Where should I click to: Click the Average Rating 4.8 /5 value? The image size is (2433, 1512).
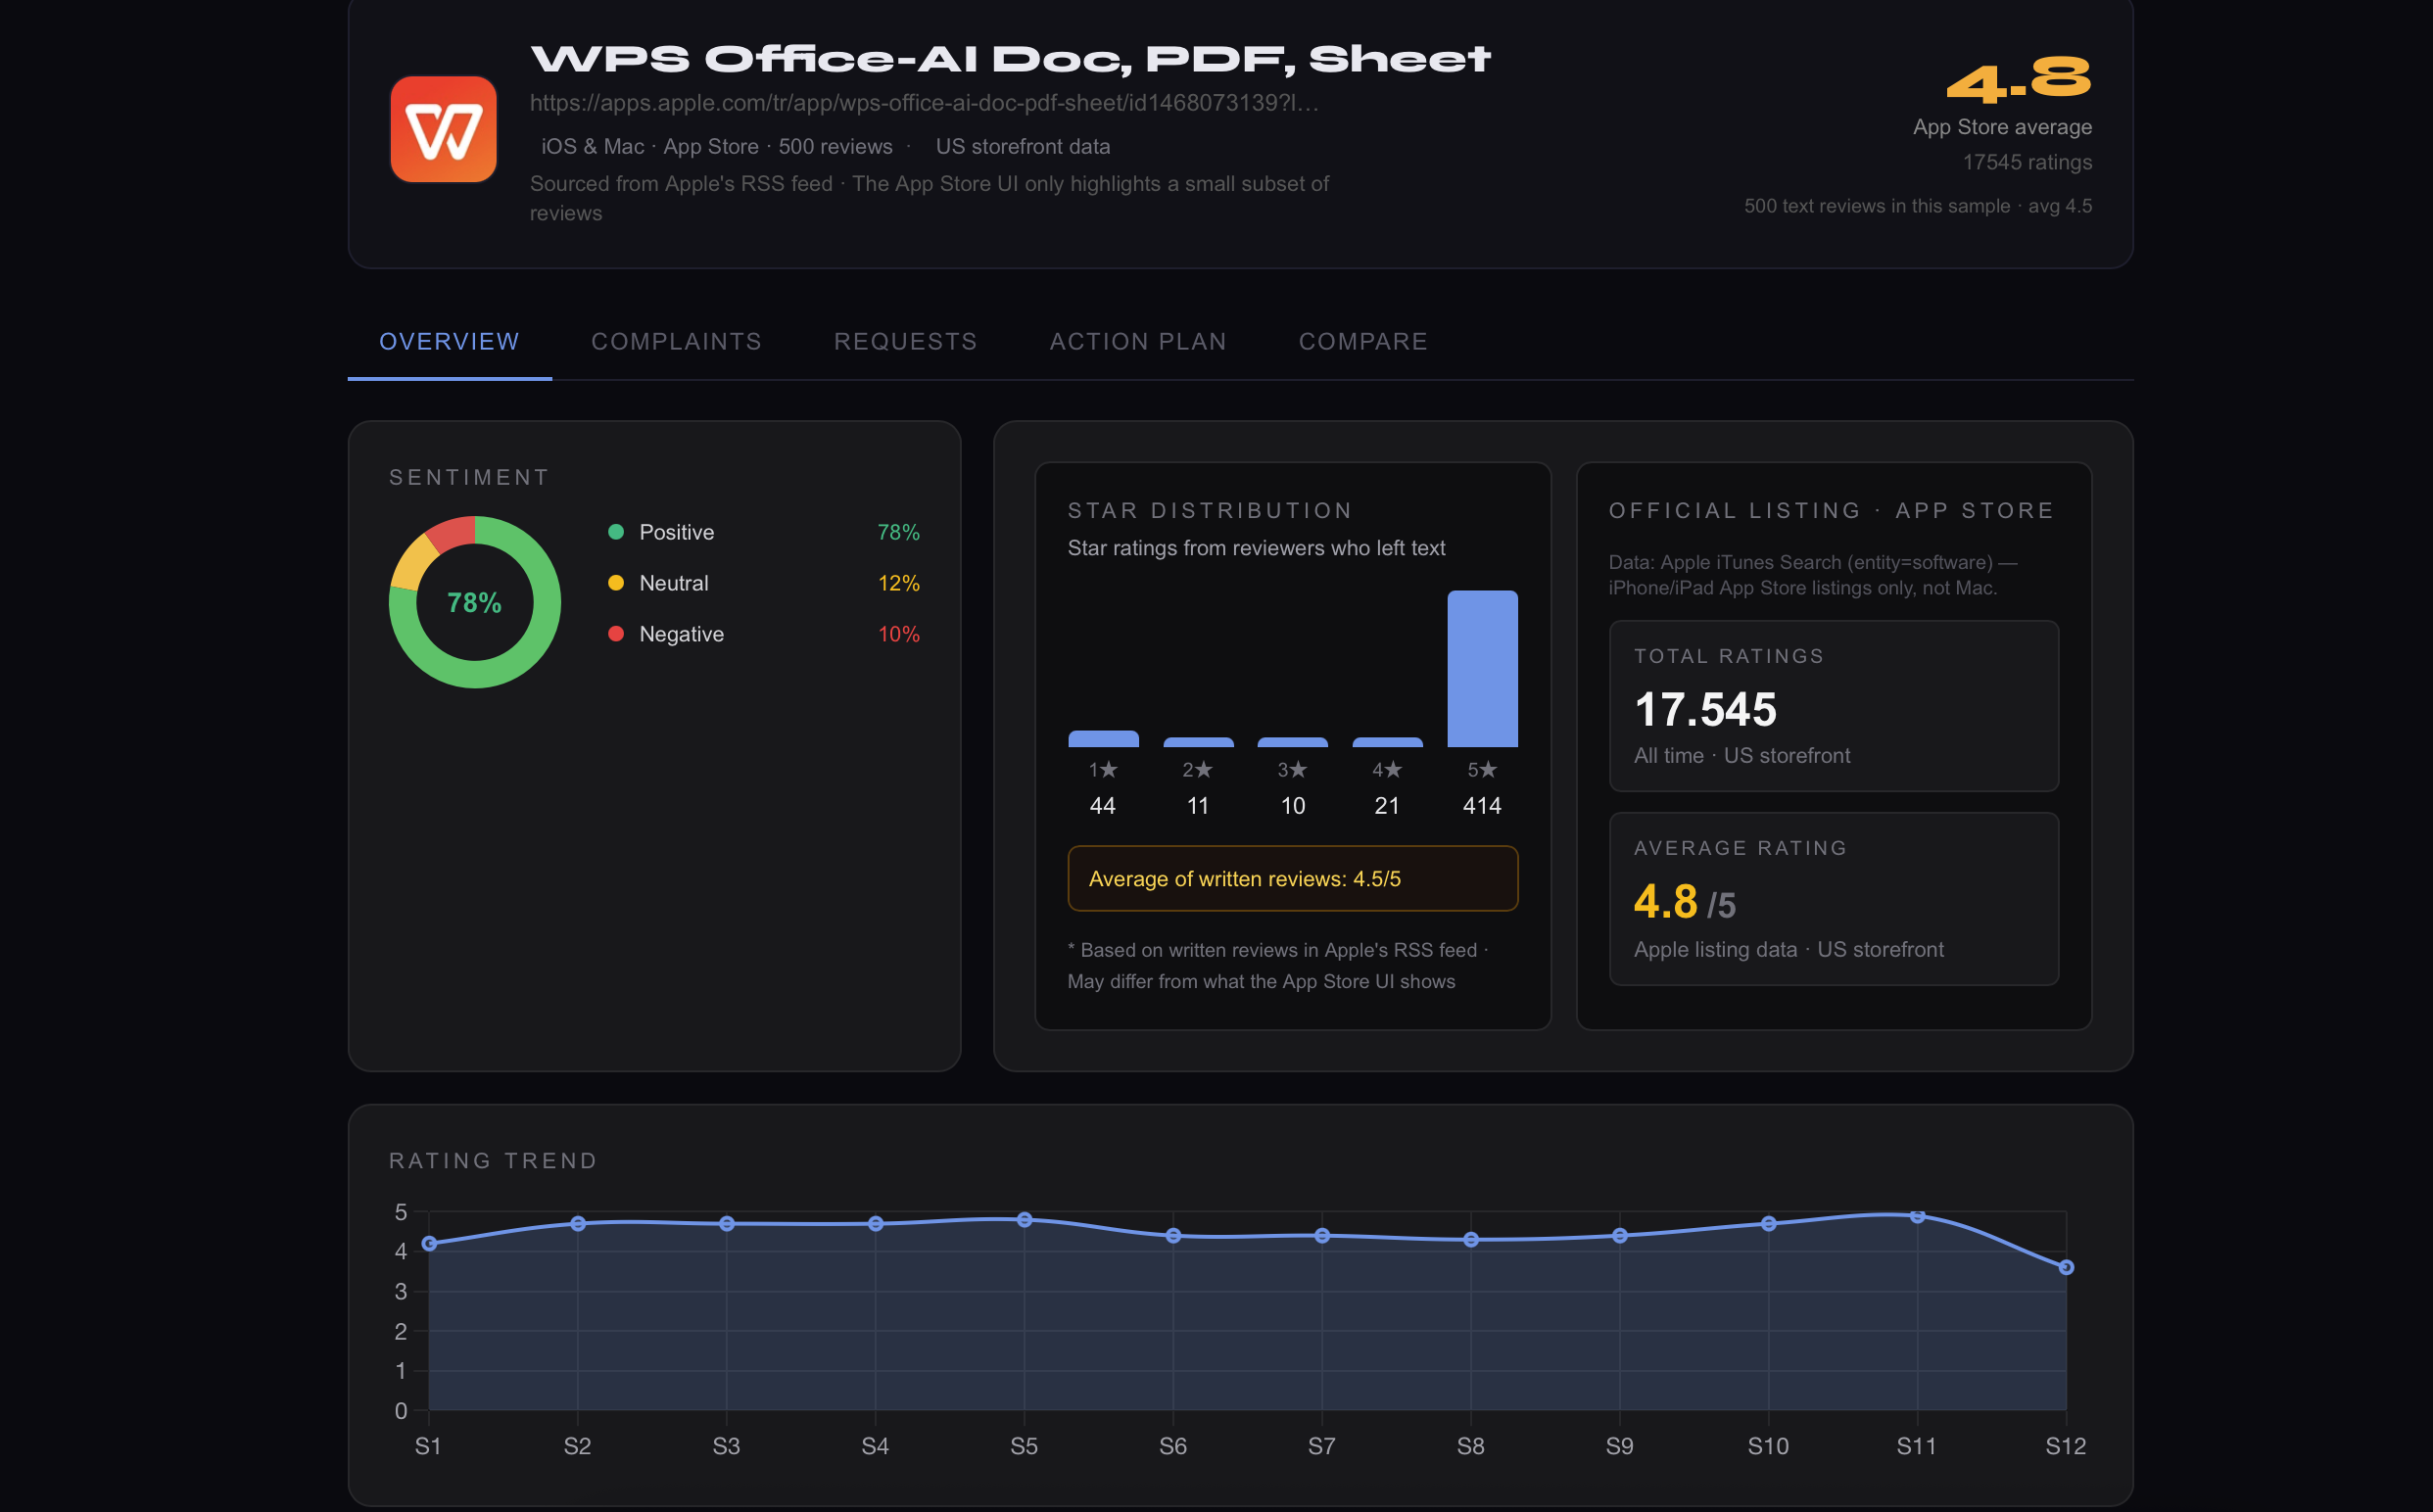pyautogui.click(x=1685, y=902)
